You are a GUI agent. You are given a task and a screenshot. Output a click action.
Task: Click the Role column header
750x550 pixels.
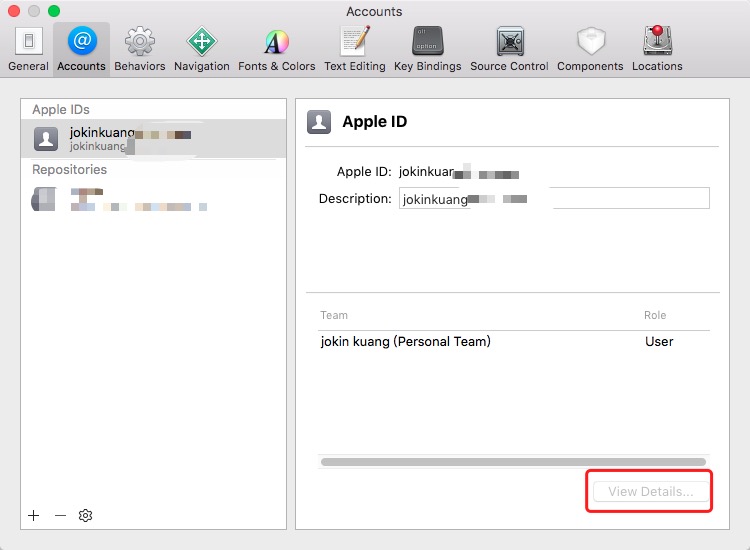pyautogui.click(x=655, y=315)
